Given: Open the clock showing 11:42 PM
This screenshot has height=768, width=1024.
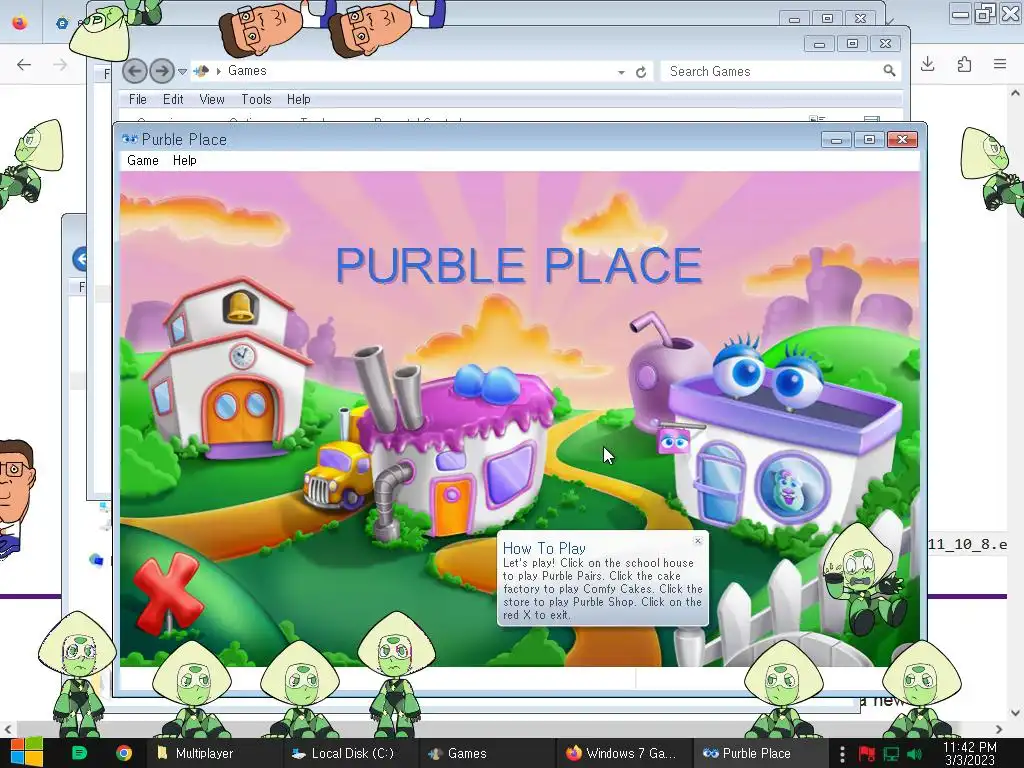Looking at the screenshot, I should pyautogui.click(x=970, y=753).
